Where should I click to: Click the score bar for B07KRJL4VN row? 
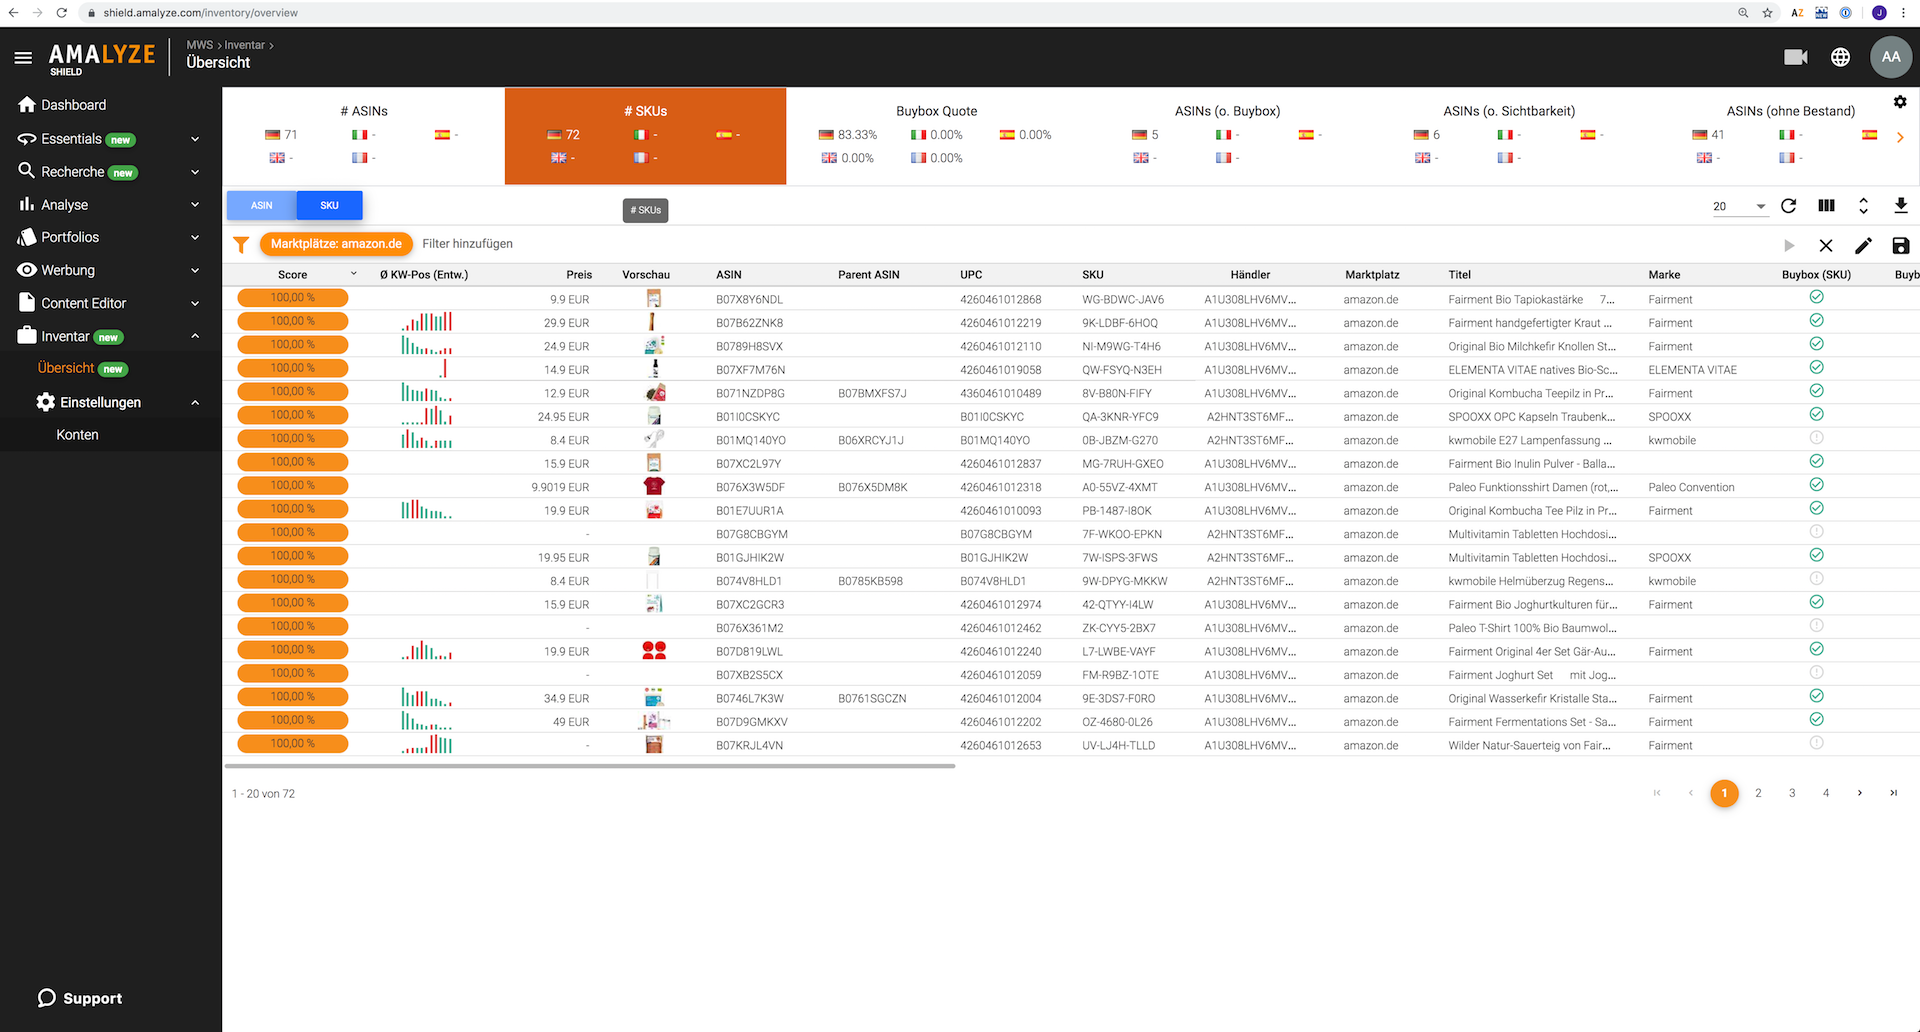[x=293, y=744]
